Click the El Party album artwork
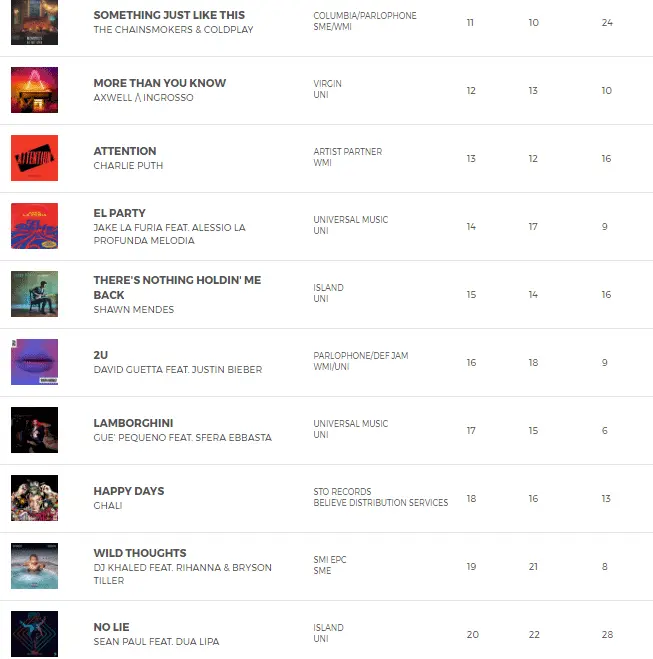The image size is (653, 659). 34,226
